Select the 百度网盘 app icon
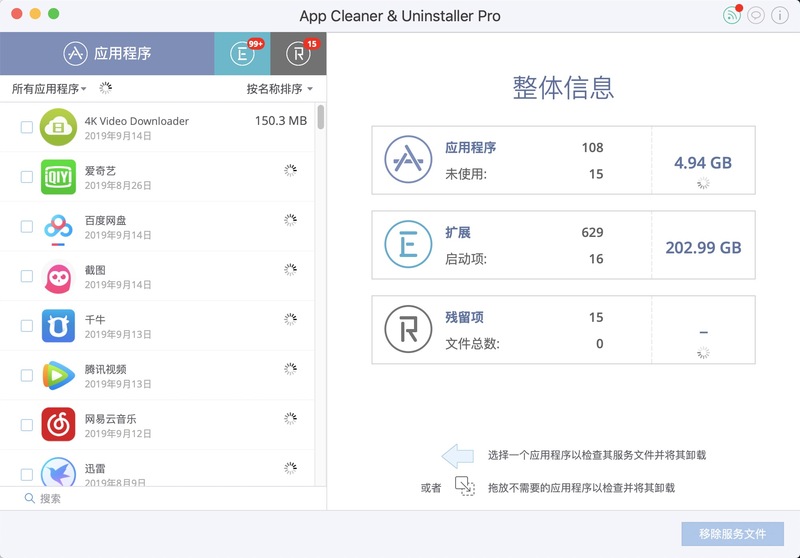Image resolution: width=800 pixels, height=558 pixels. tap(58, 230)
